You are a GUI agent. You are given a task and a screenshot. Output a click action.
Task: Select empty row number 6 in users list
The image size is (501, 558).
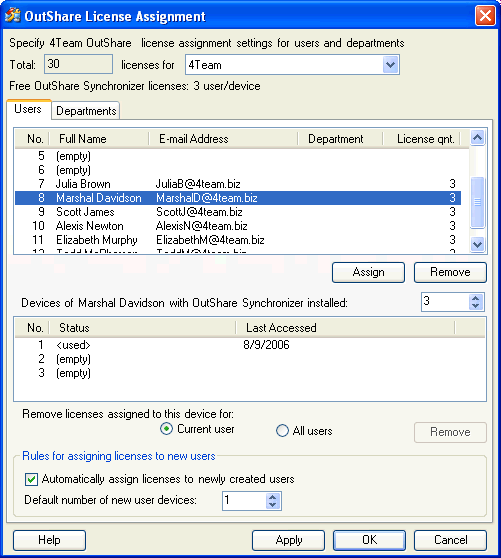[238, 170]
